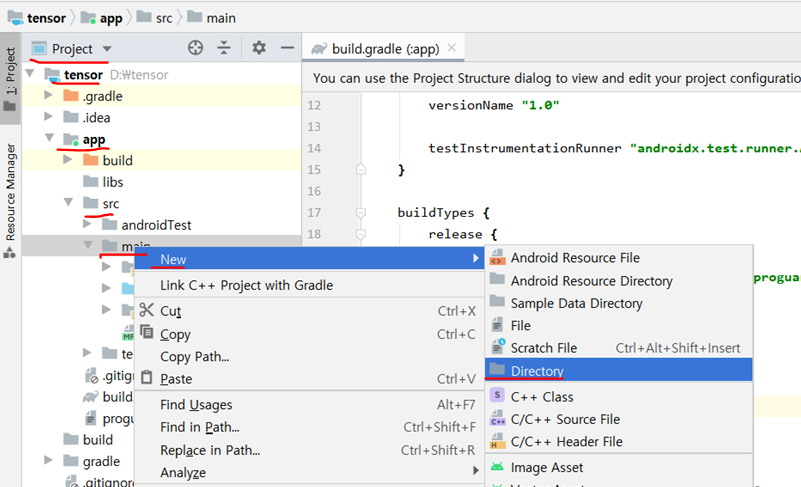
Task: Collapse the main folder node
Action: click(x=88, y=246)
